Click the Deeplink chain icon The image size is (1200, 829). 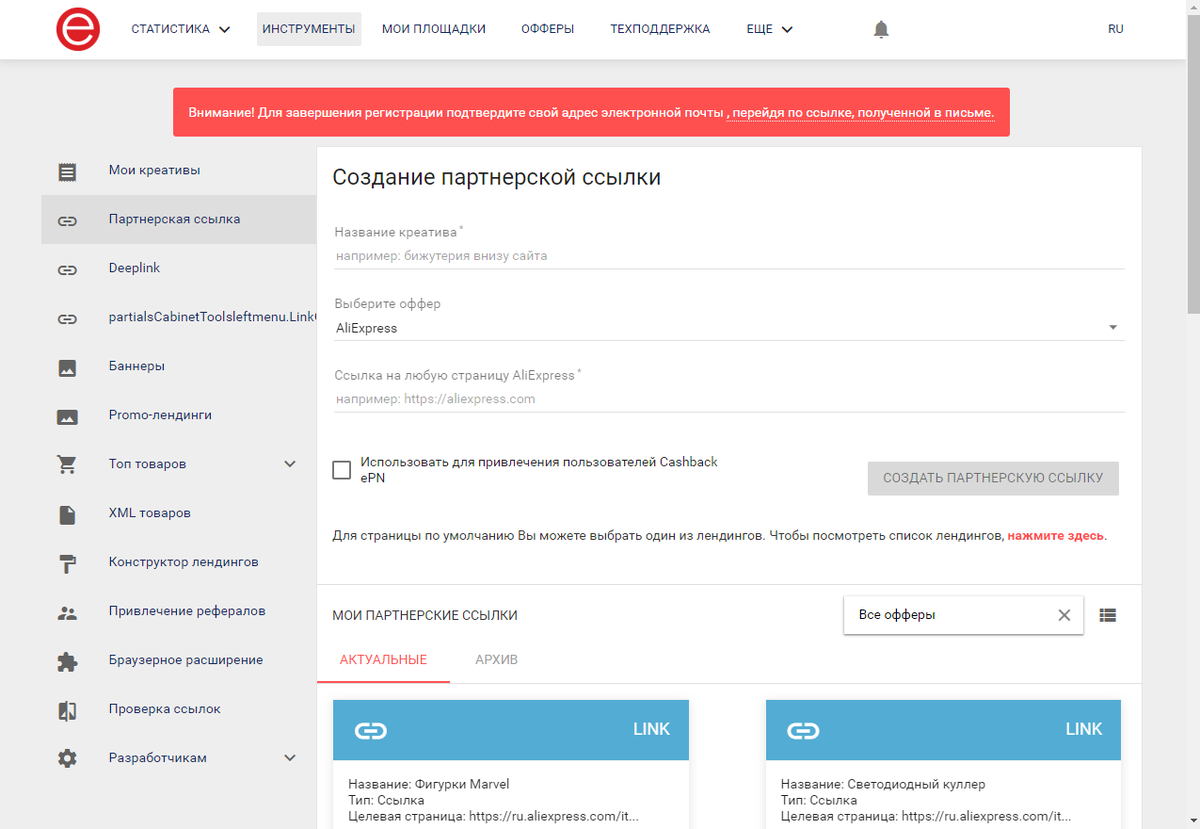67,269
